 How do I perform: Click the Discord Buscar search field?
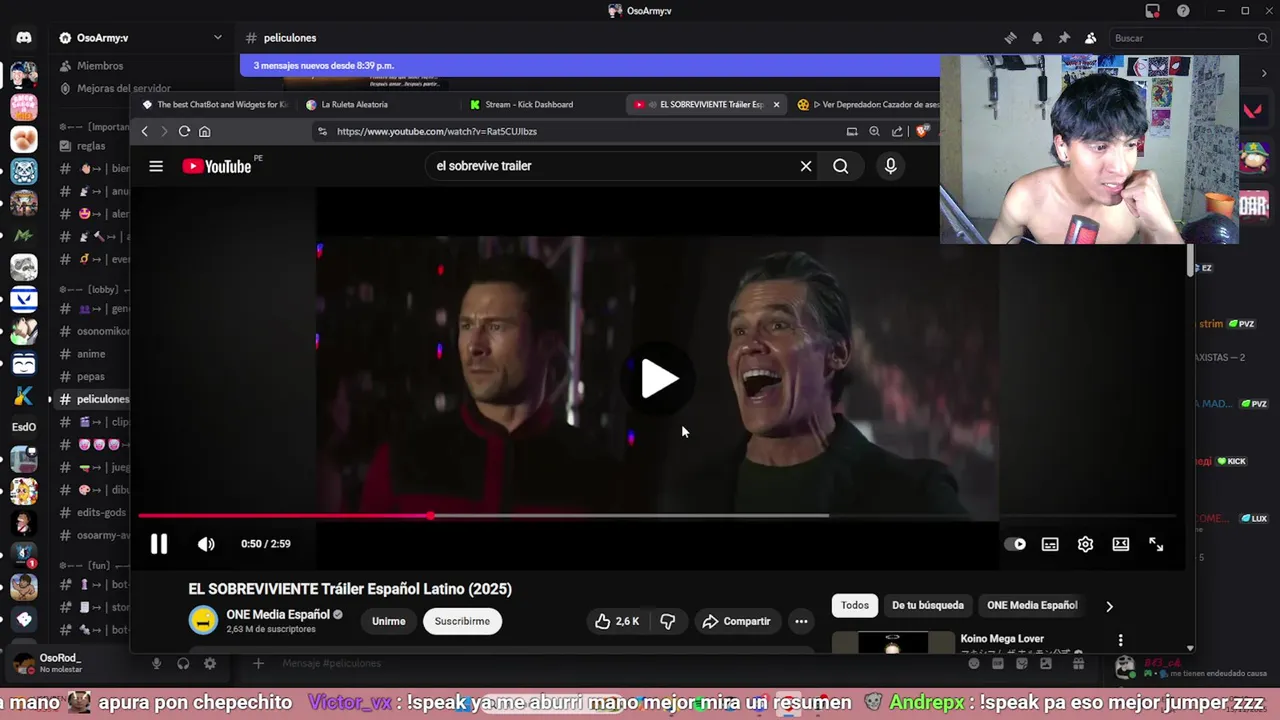[x=1190, y=38]
